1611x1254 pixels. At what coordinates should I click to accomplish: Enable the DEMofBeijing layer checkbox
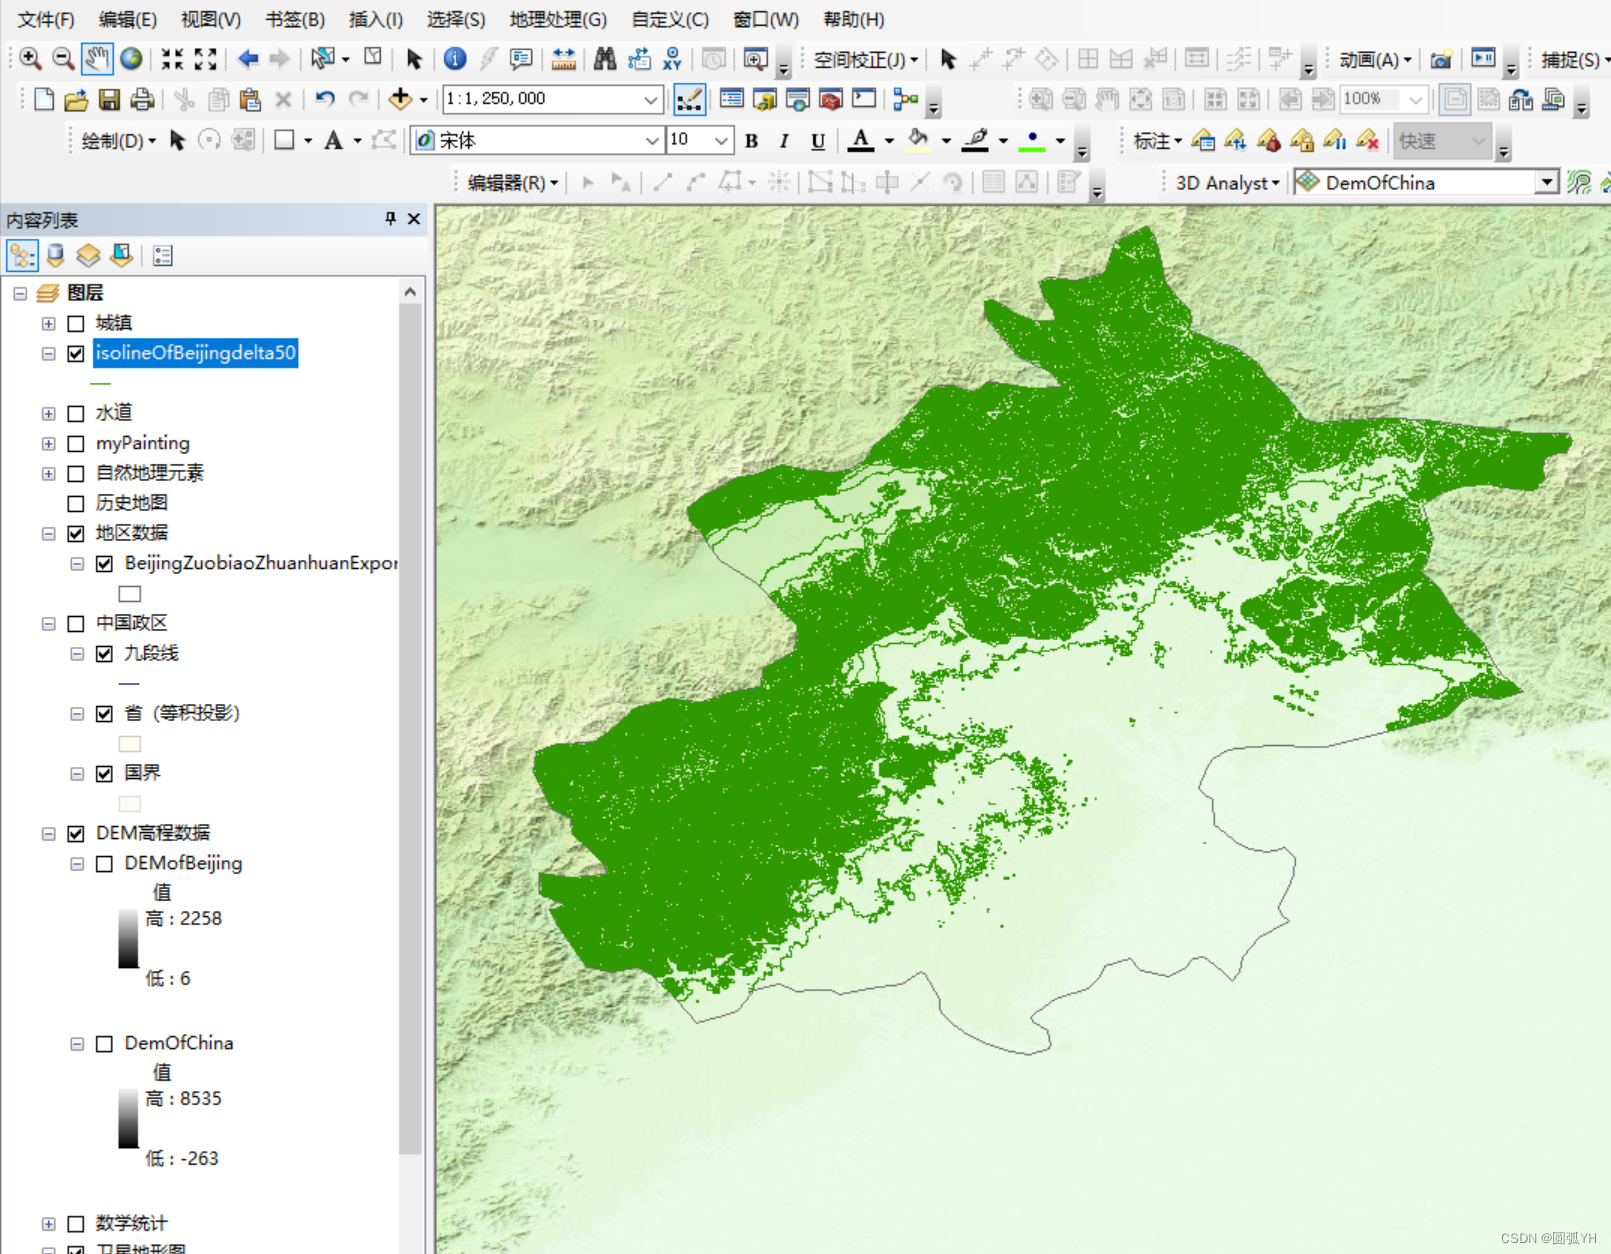[x=104, y=864]
